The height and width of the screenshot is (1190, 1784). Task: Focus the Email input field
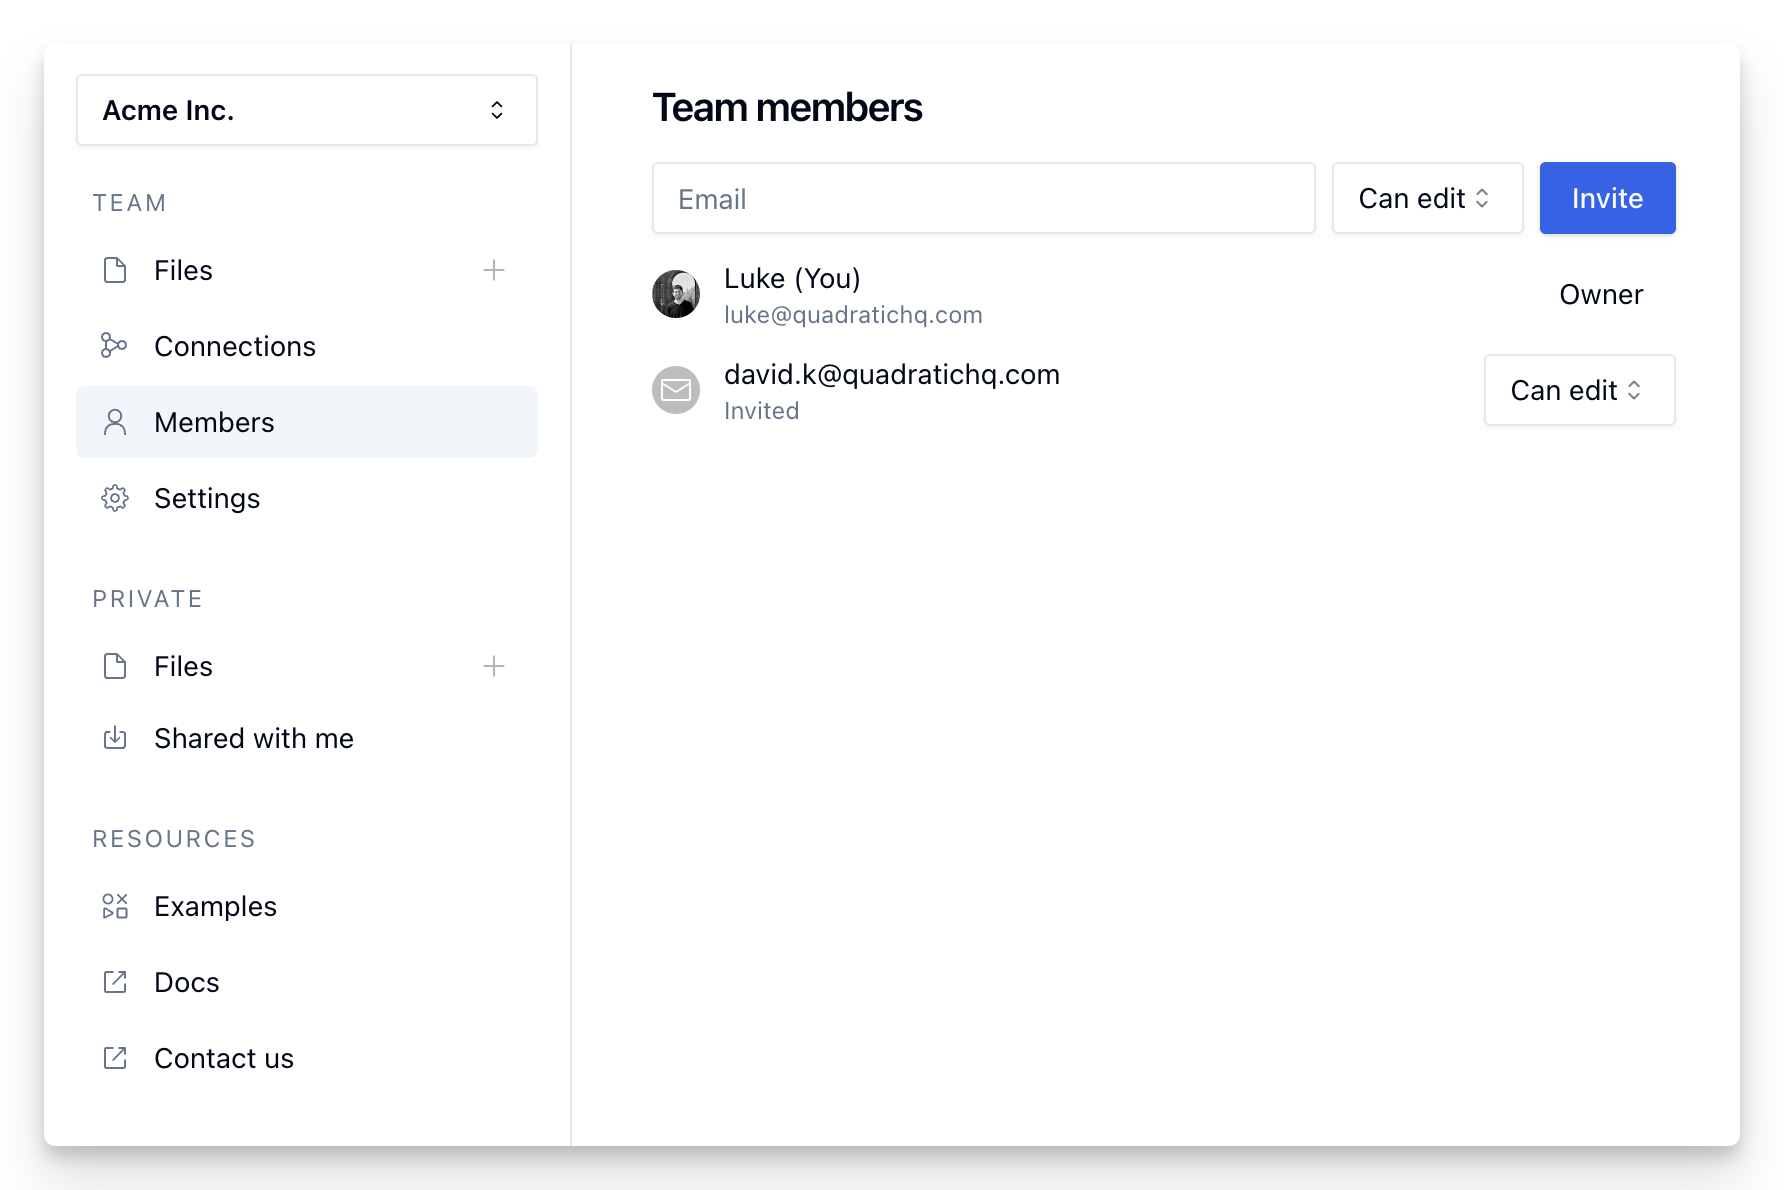coord(983,198)
